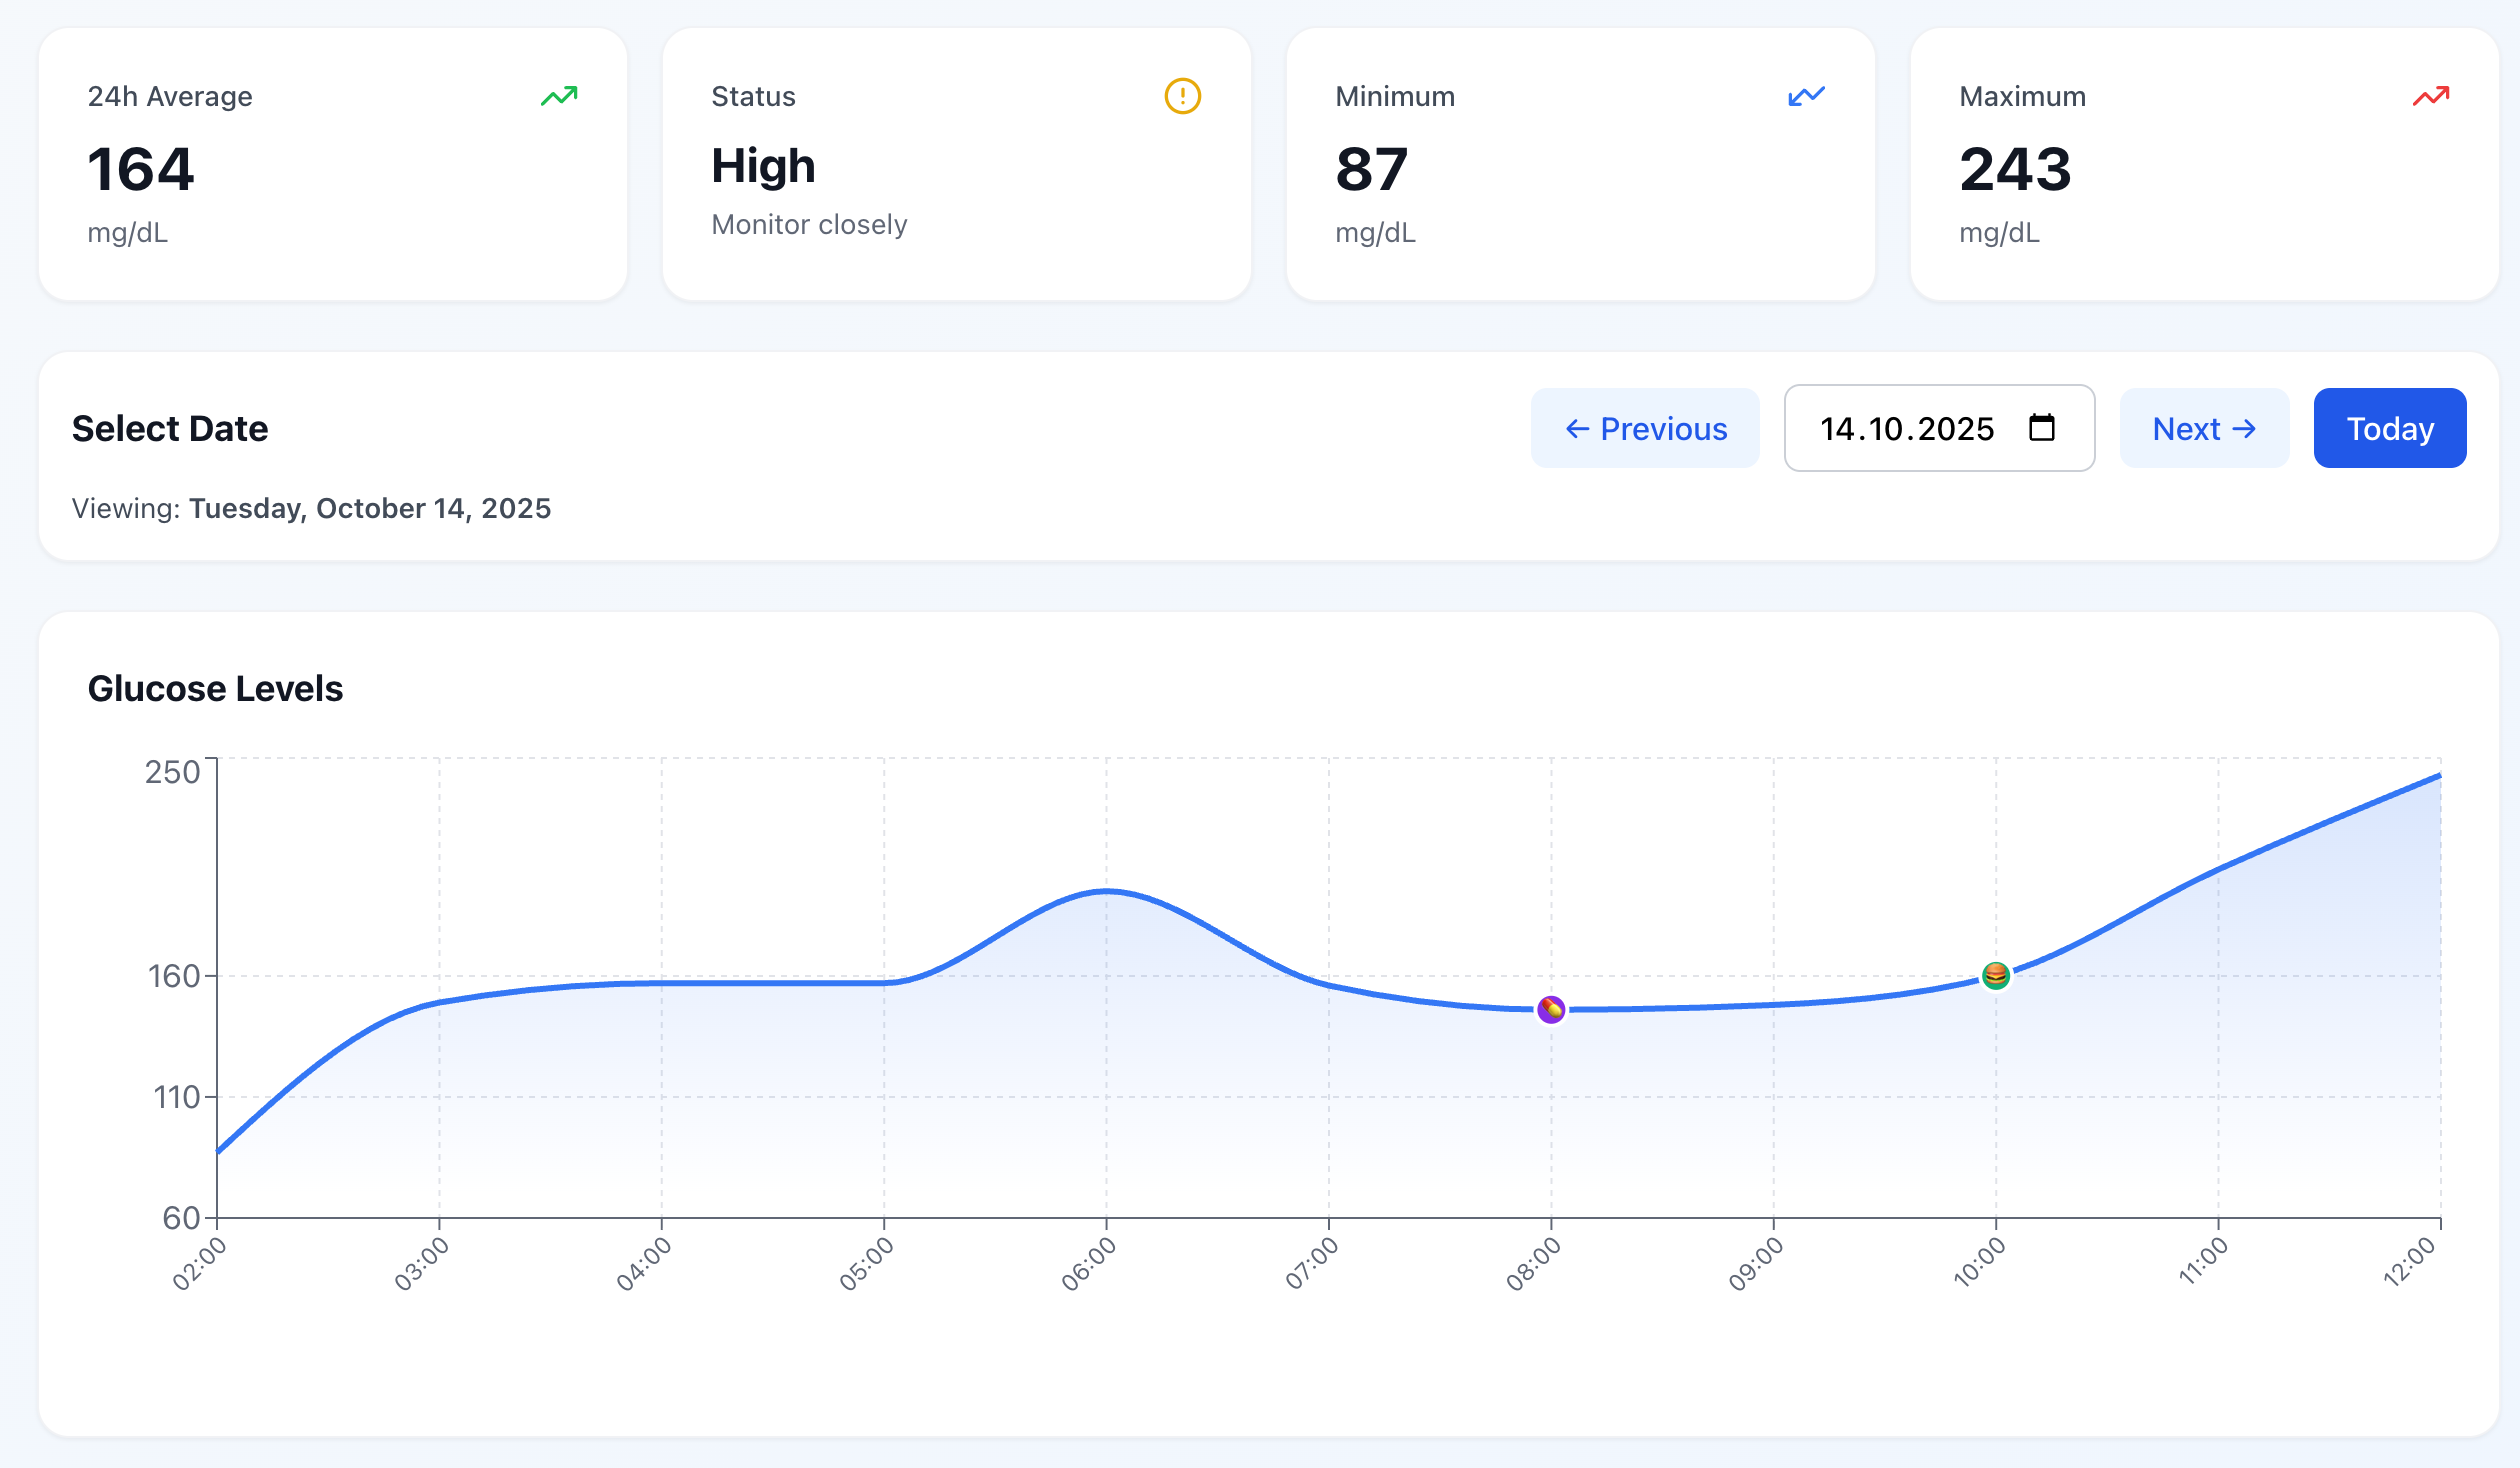Click the Glucose Levels chart heading

[x=215, y=689]
